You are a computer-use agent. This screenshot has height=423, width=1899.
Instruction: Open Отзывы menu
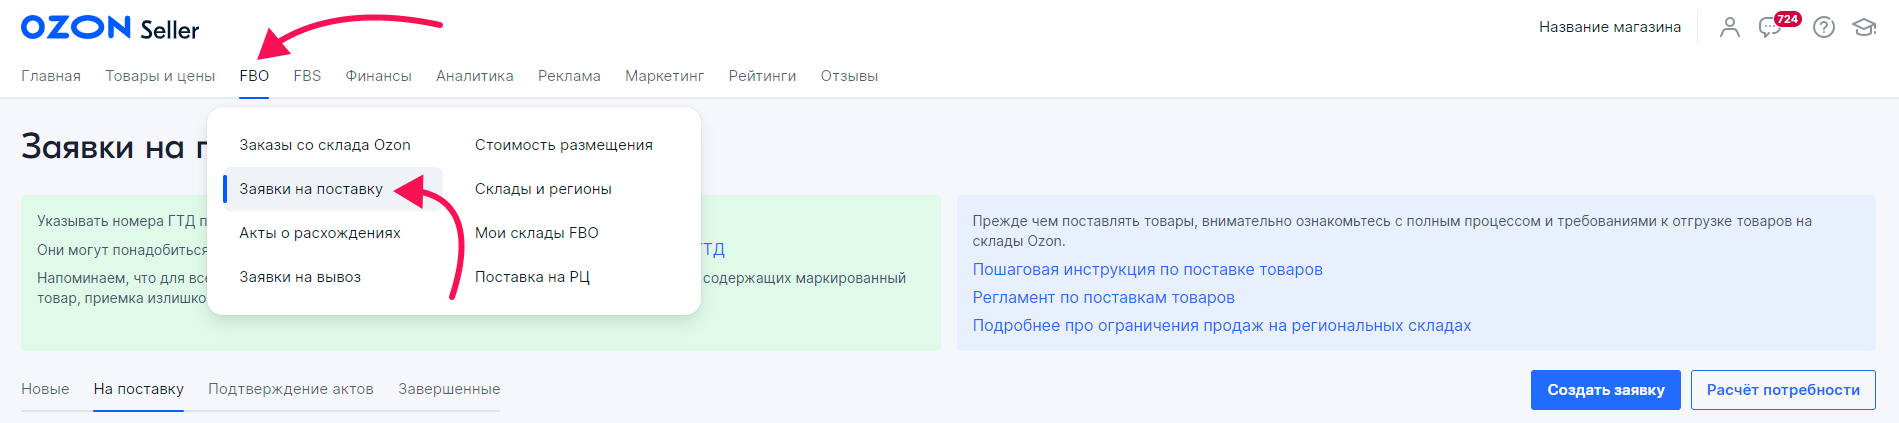coord(849,76)
